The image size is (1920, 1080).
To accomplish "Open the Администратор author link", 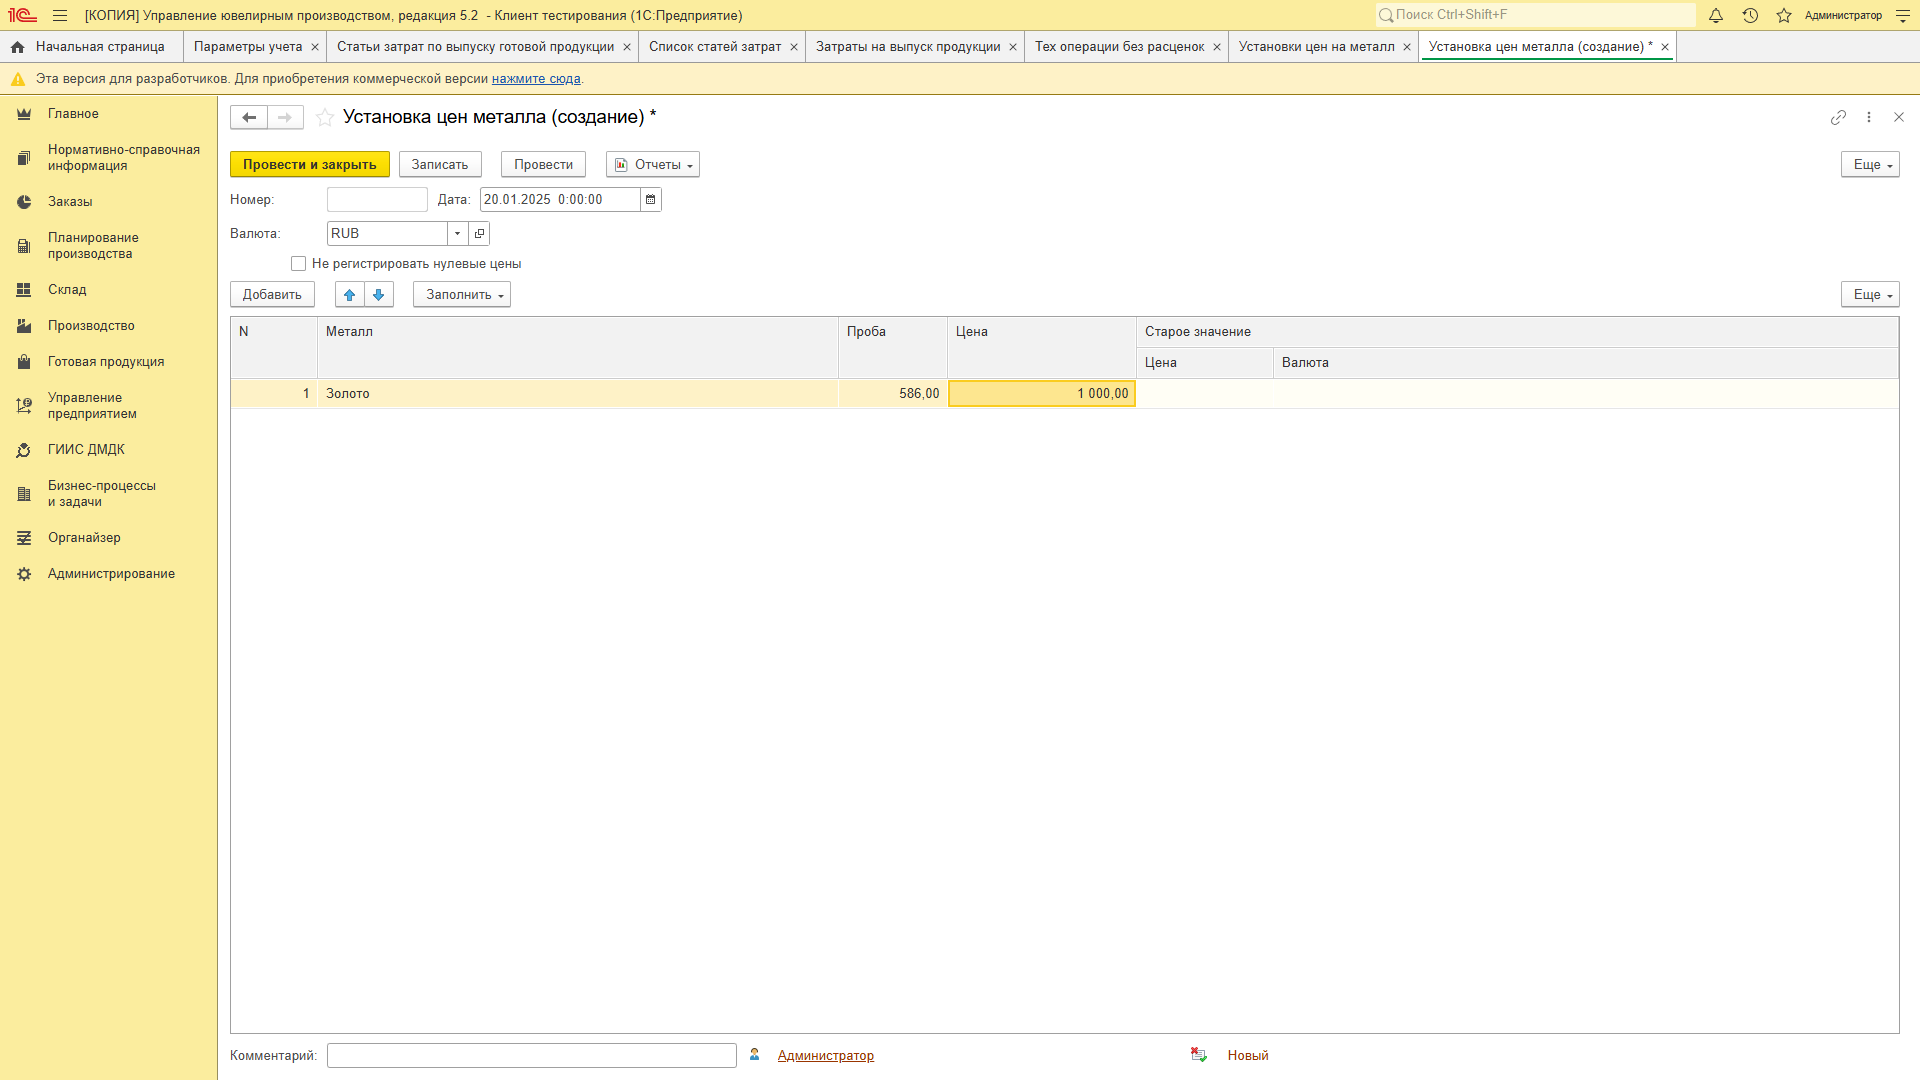I will click(x=826, y=1056).
